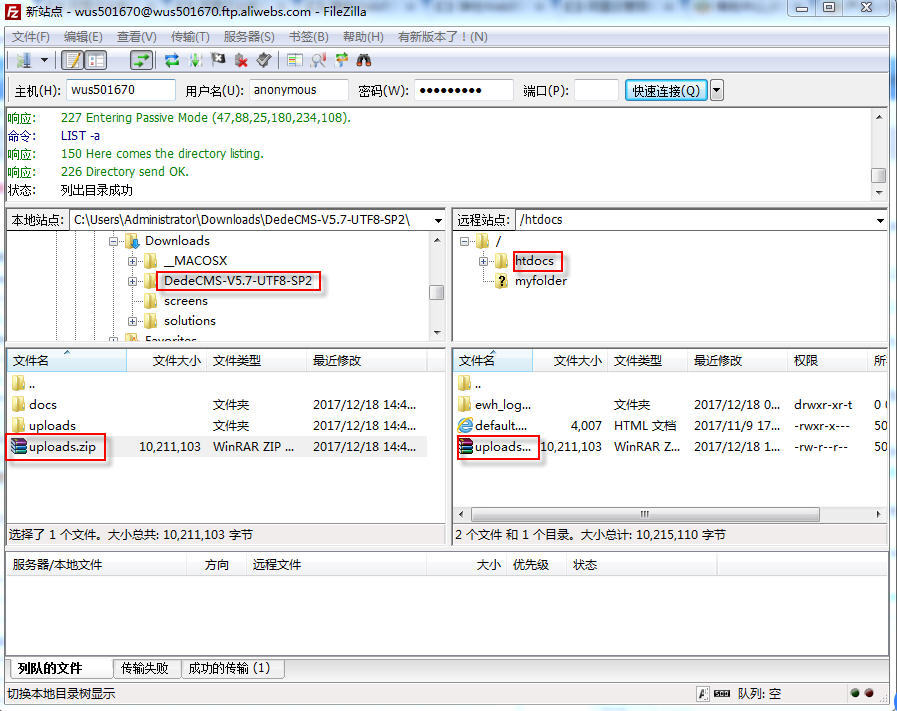Click encryption info icon in status bar
Screen dimensions: 897x711
(x=703, y=694)
